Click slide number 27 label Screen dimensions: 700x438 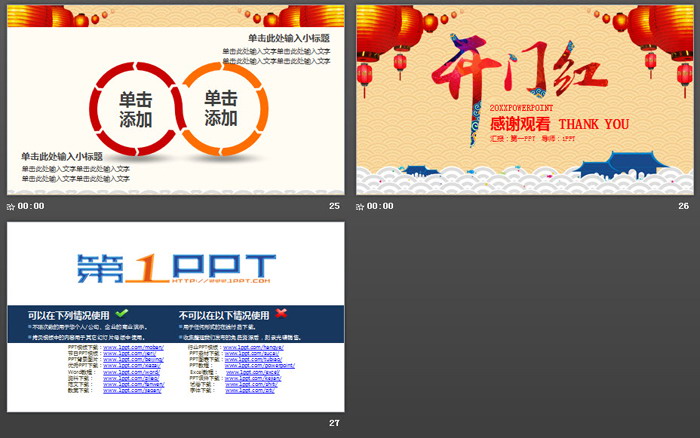334,423
